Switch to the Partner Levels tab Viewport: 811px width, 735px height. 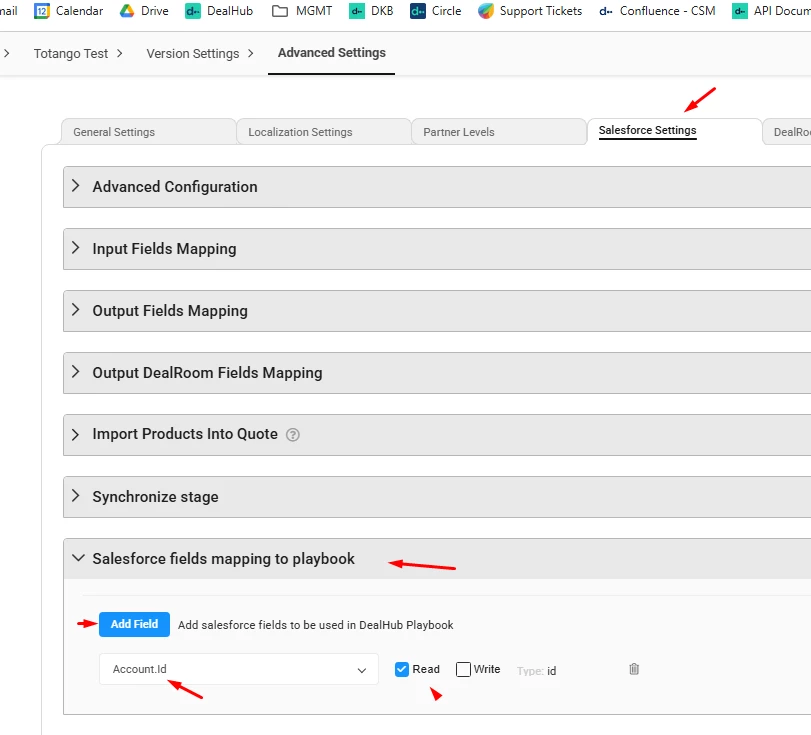(x=499, y=132)
